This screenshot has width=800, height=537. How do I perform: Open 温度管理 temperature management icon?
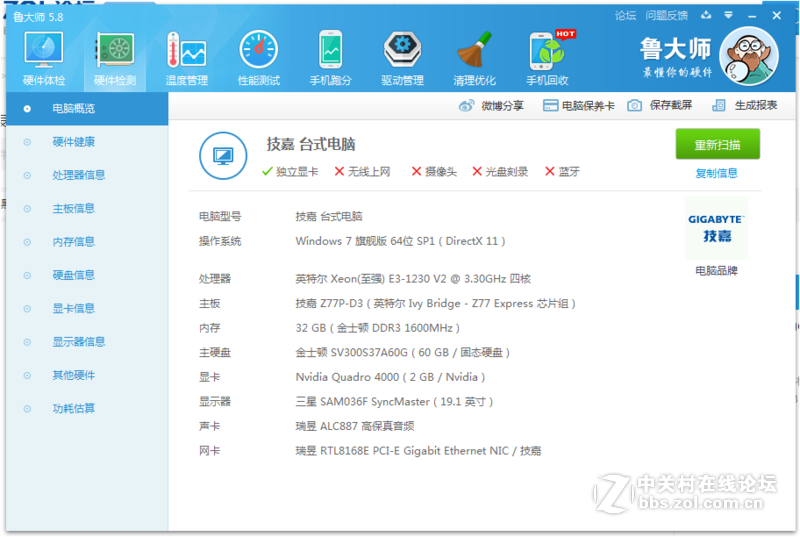[x=187, y=58]
